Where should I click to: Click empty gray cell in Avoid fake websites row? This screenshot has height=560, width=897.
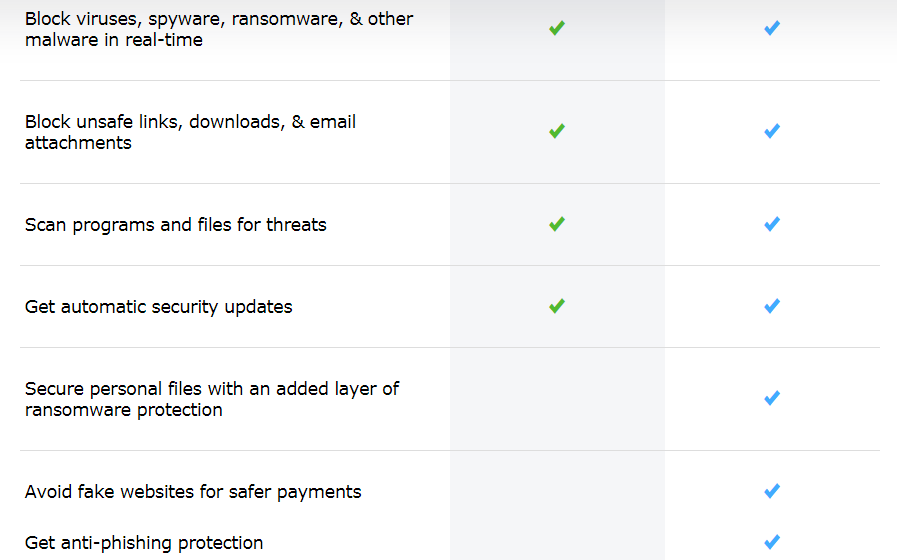pyautogui.click(x=557, y=491)
